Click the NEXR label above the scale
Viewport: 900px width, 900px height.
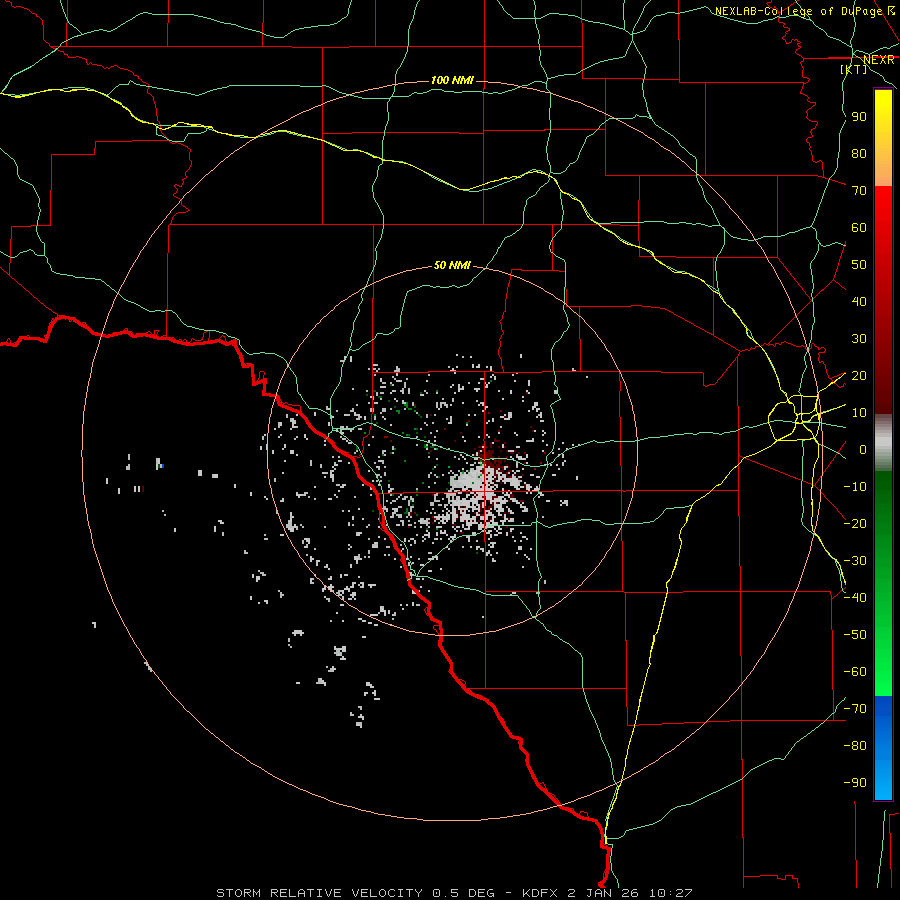(x=879, y=60)
